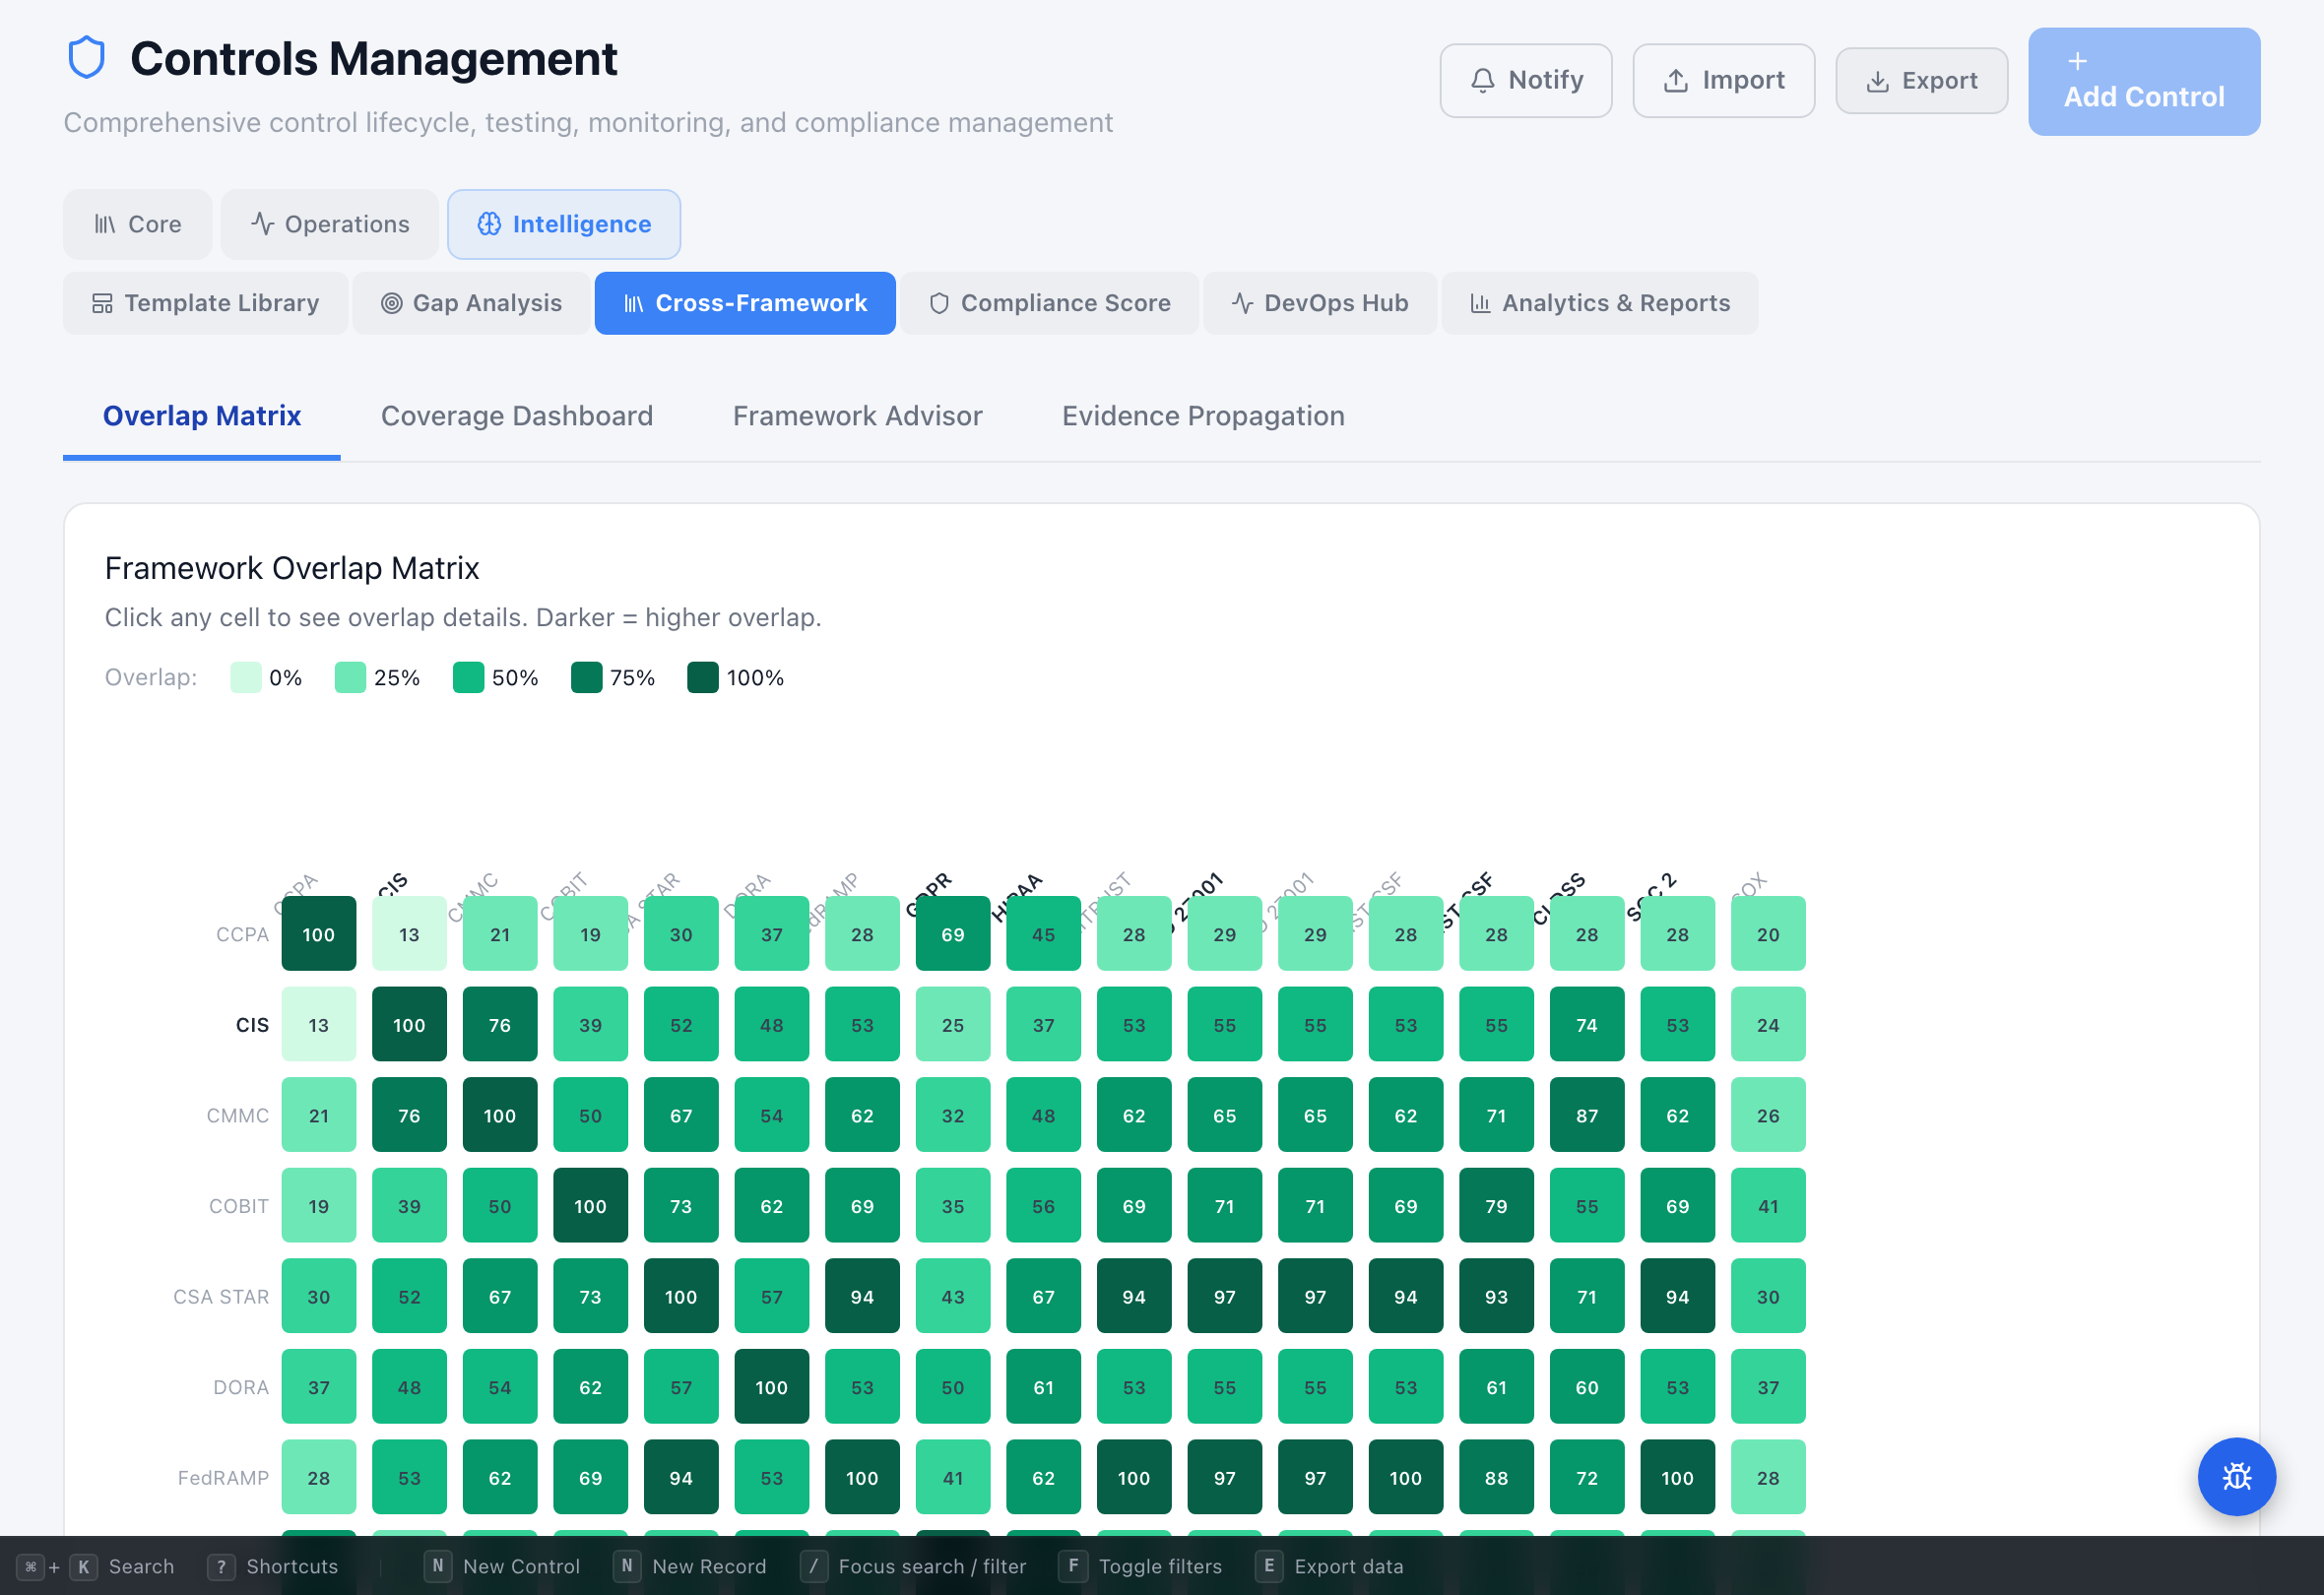The image size is (2324, 1595).
Task: Click the 25% overlap legend swatch
Action: click(349, 677)
